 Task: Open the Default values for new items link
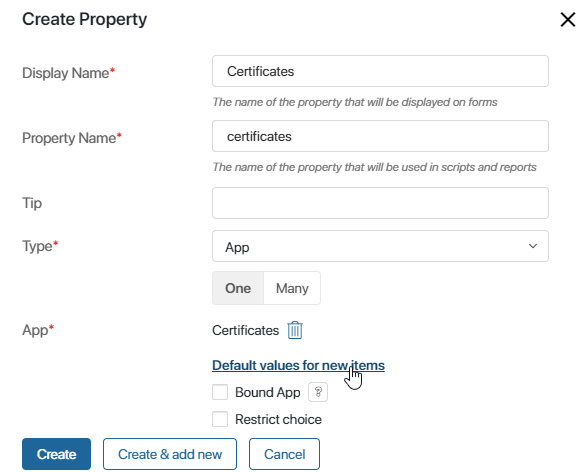(x=298, y=365)
